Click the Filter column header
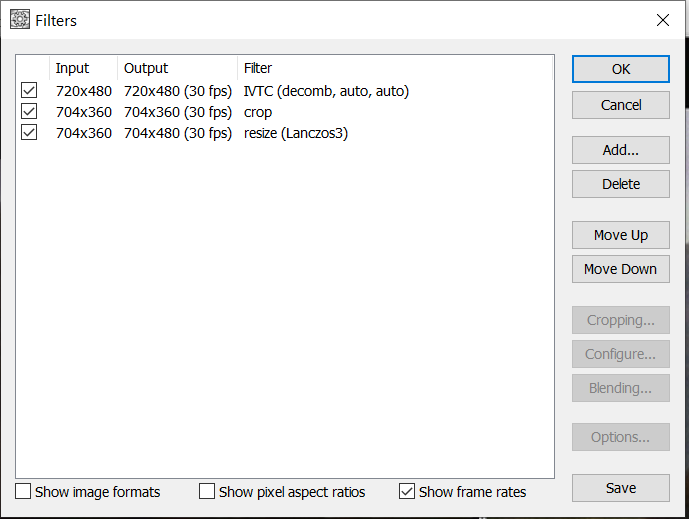 coord(258,68)
